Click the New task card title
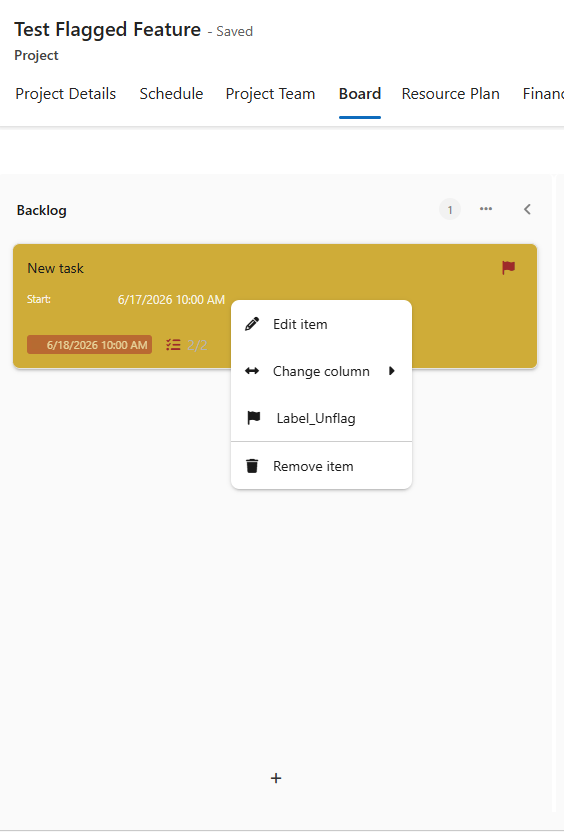This screenshot has height=832, width=564. (x=56, y=268)
